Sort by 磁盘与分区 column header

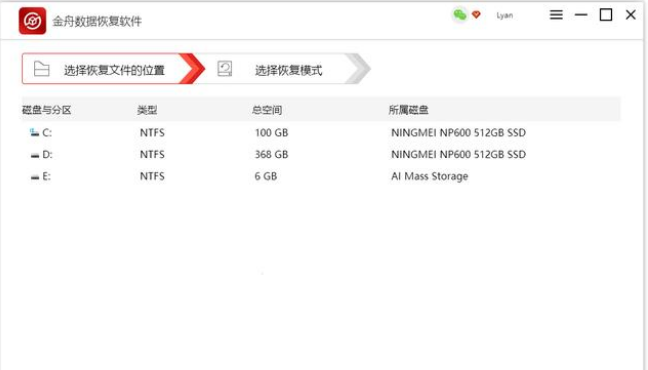coord(46,110)
